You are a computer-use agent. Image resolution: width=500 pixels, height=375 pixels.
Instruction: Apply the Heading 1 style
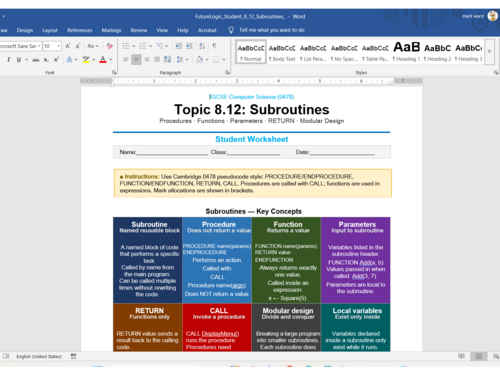tap(406, 52)
